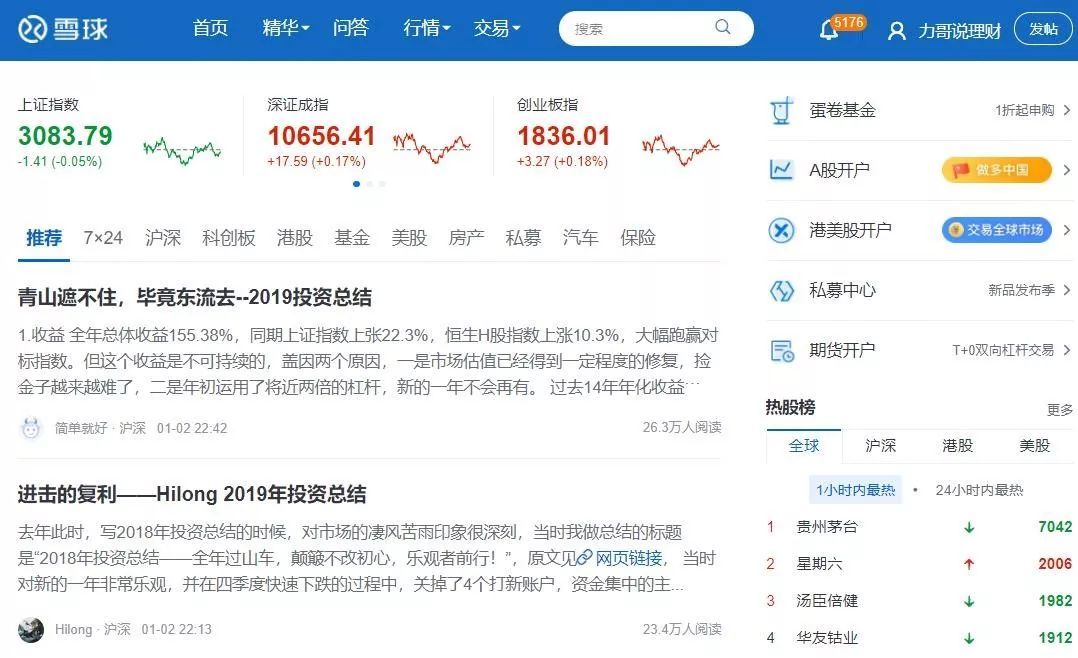This screenshot has height=658, width=1078.
Task: Open the 交易 dropdown menu
Action: (497, 29)
